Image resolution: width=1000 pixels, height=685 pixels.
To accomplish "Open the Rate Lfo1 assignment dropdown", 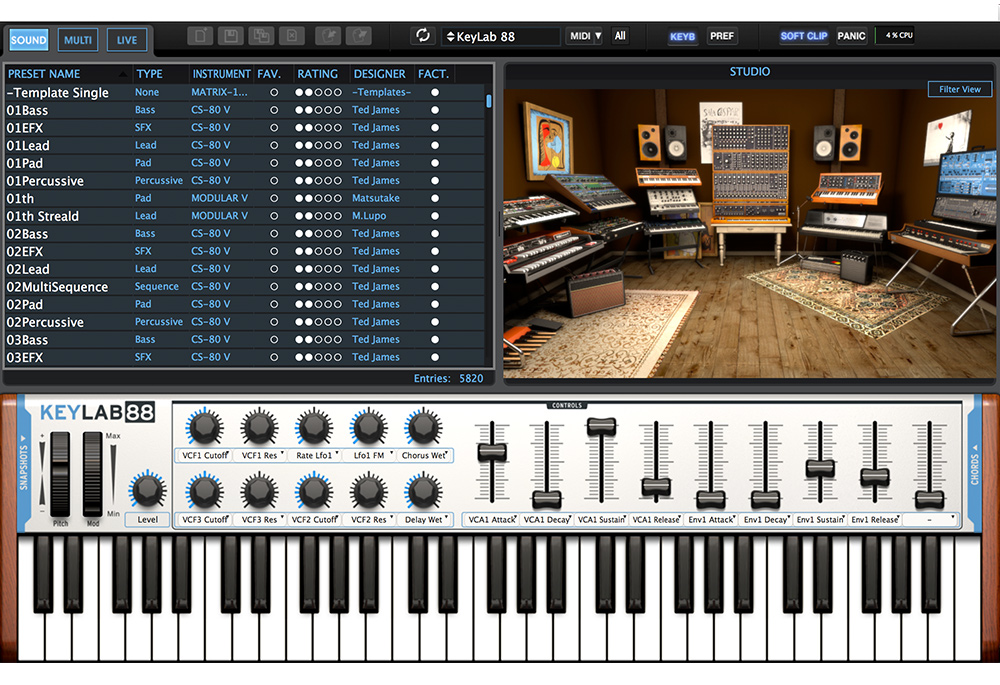I will coord(314,455).
